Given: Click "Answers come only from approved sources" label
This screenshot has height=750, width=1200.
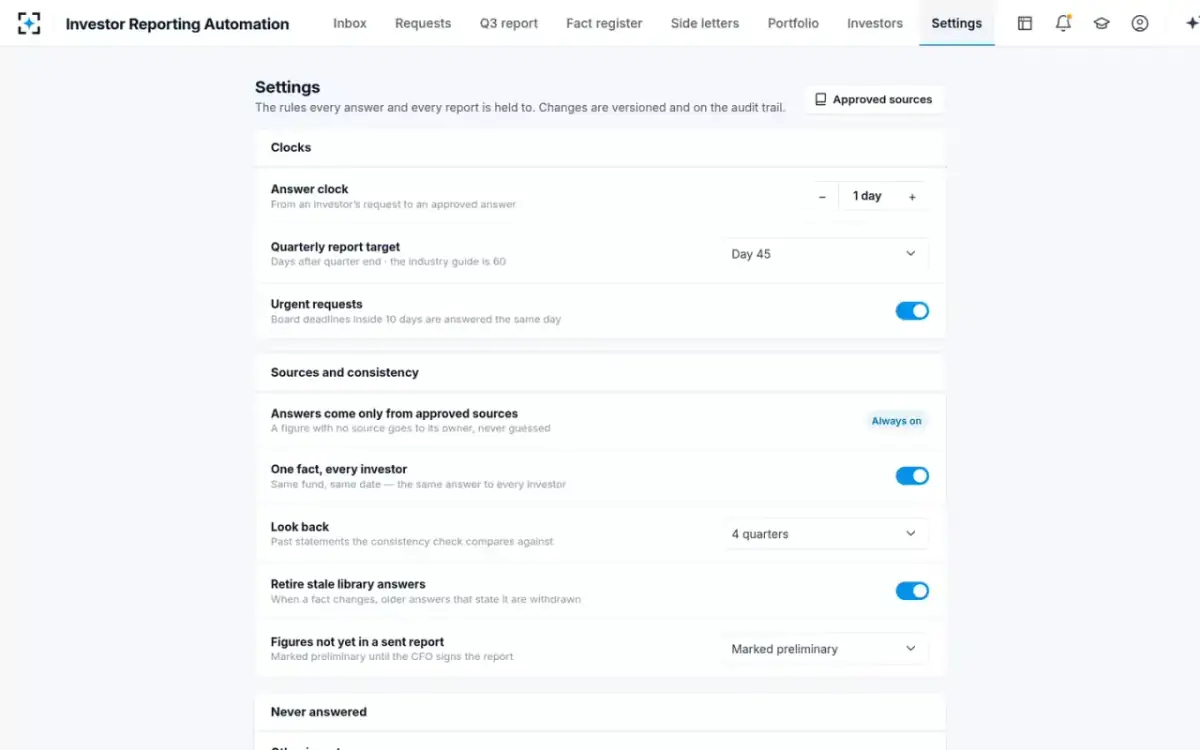Looking at the screenshot, I should [x=394, y=413].
